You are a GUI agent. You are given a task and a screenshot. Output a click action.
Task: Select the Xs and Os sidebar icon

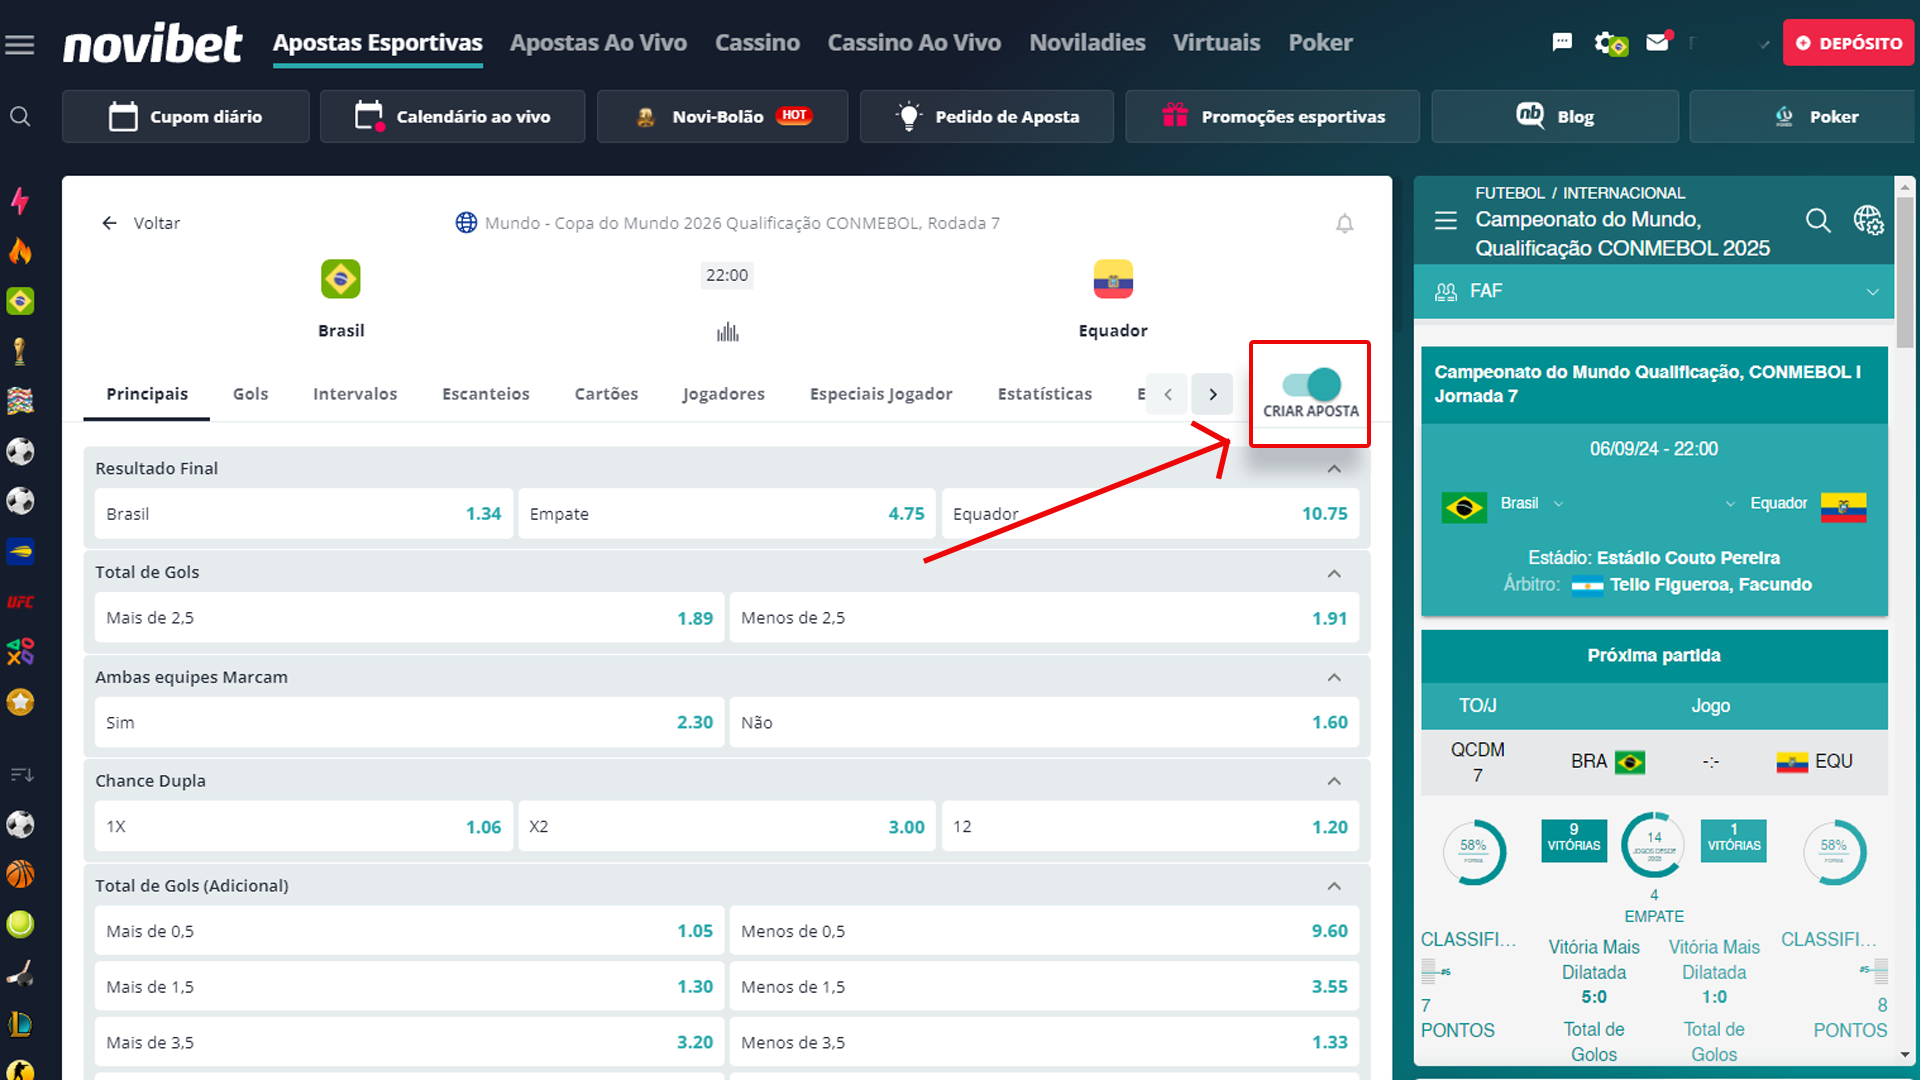pyautogui.click(x=20, y=651)
